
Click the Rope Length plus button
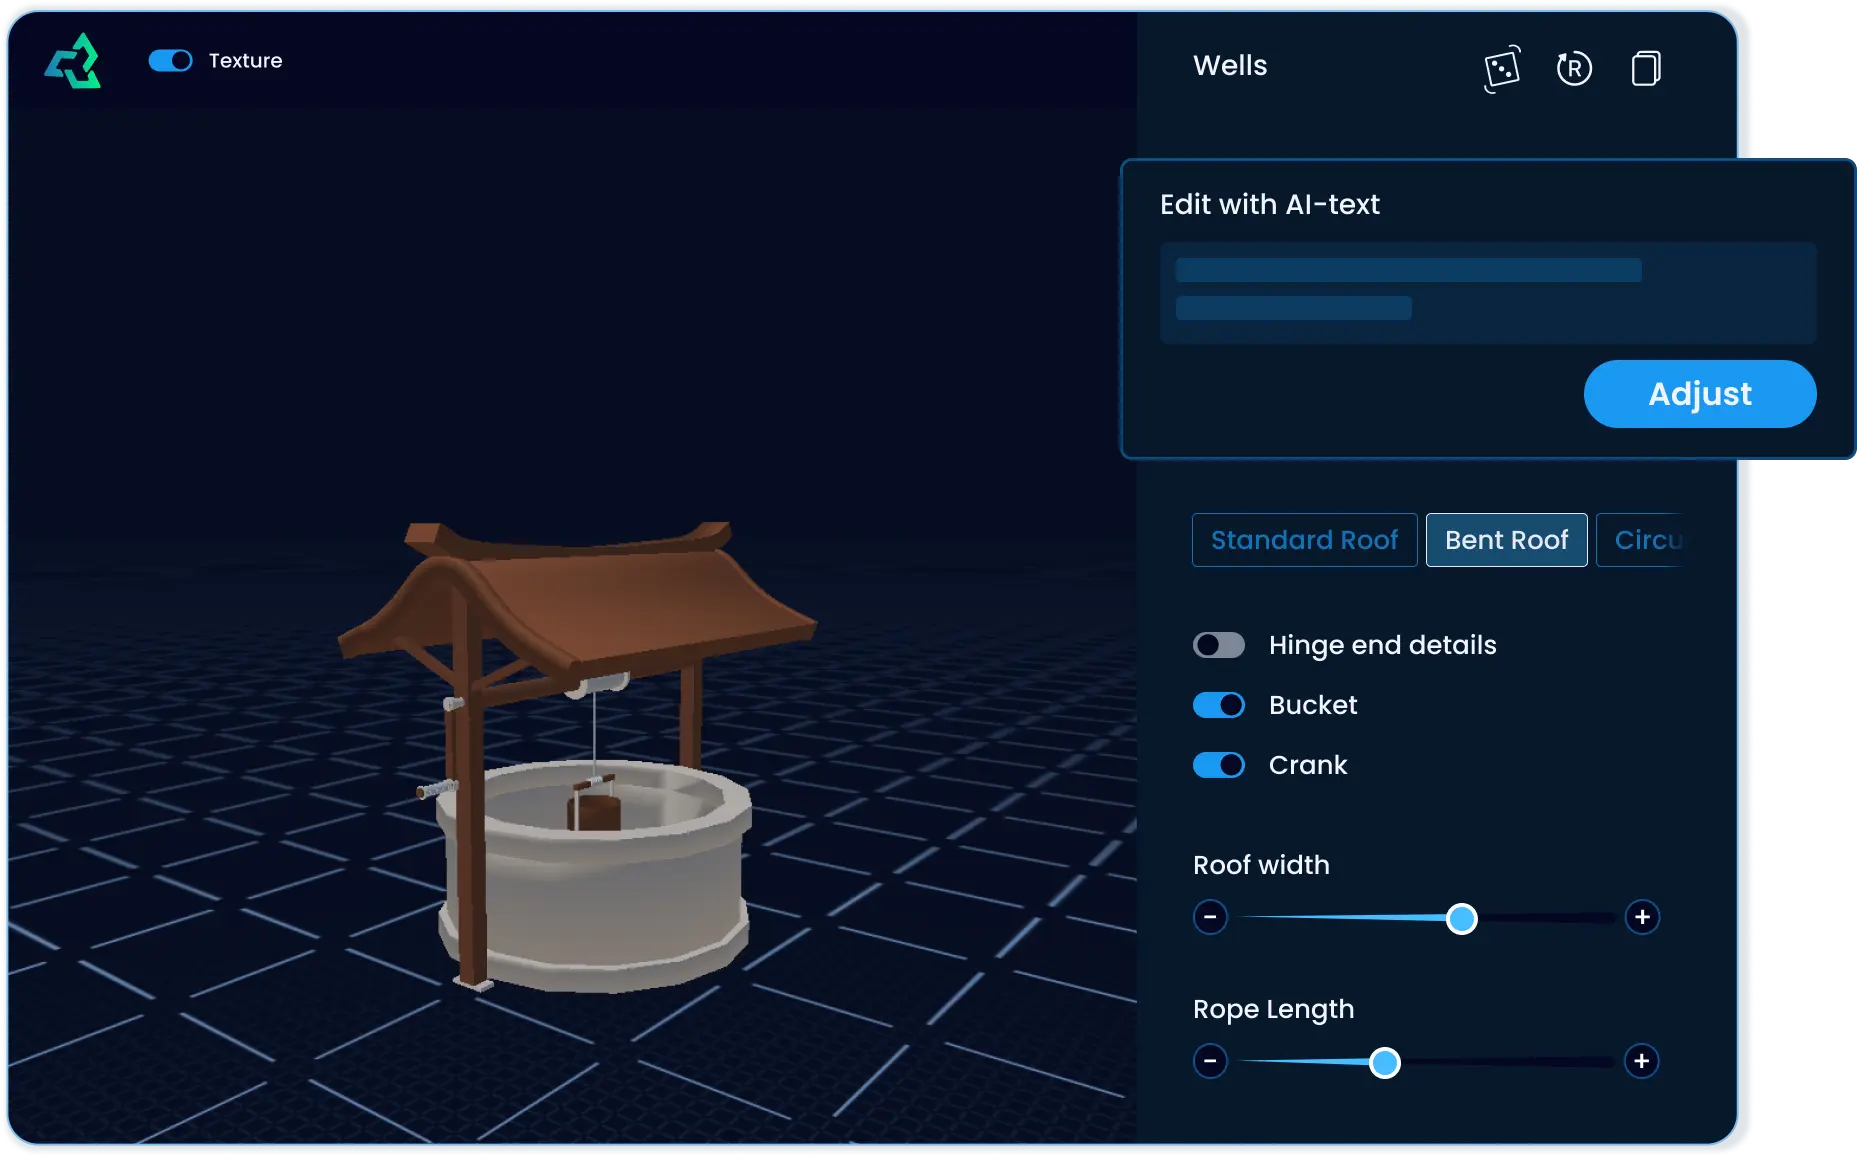click(x=1642, y=1061)
